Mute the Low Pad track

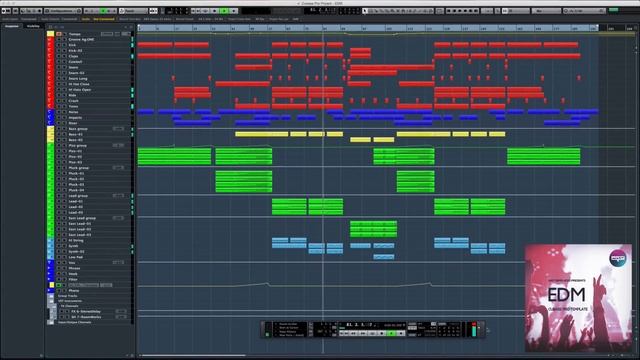59,257
